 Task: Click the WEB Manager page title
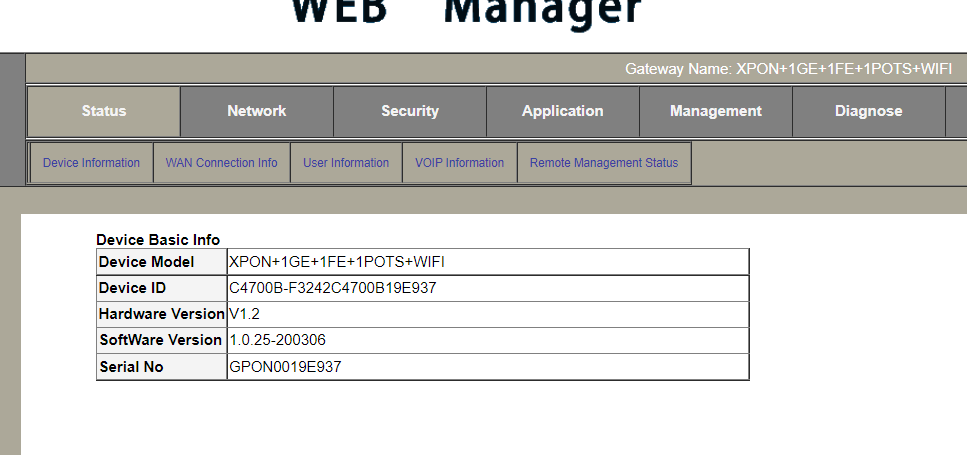click(466, 12)
